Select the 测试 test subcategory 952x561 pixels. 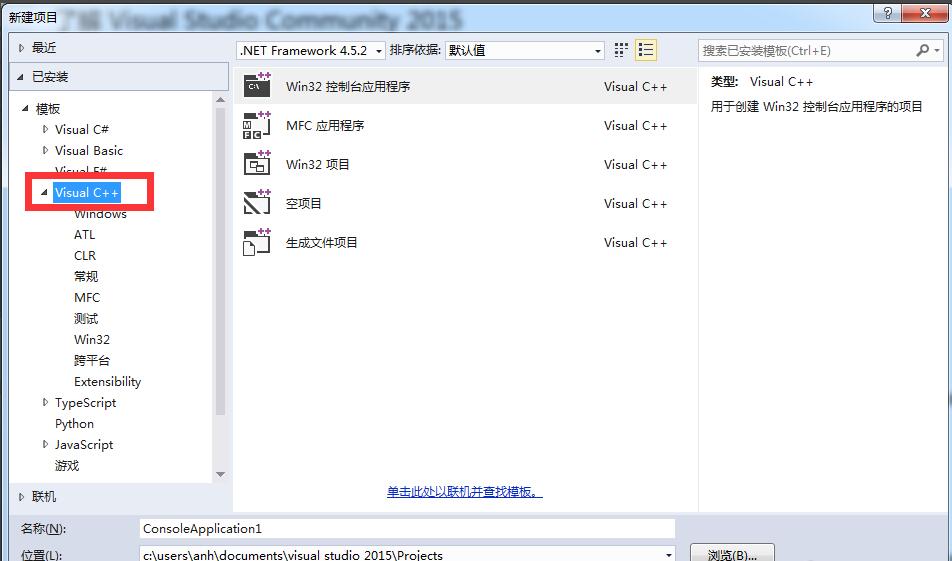(x=86, y=318)
